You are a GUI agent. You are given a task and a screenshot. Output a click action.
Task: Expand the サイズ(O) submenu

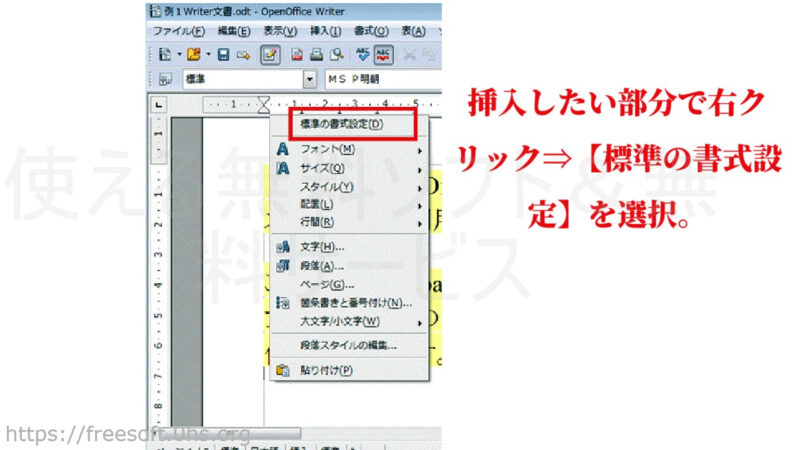(x=350, y=168)
